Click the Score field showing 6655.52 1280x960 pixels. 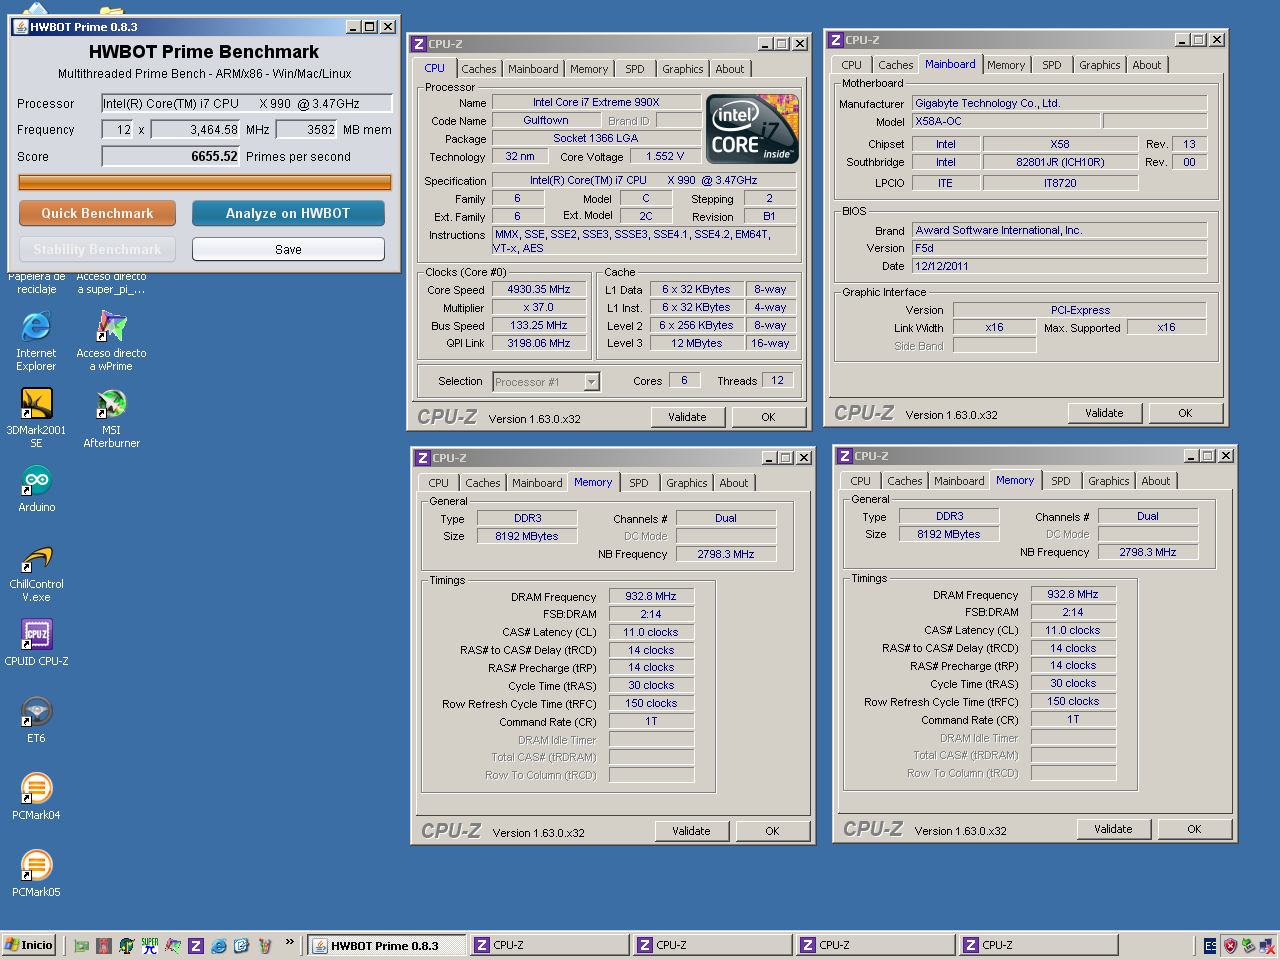[x=171, y=156]
